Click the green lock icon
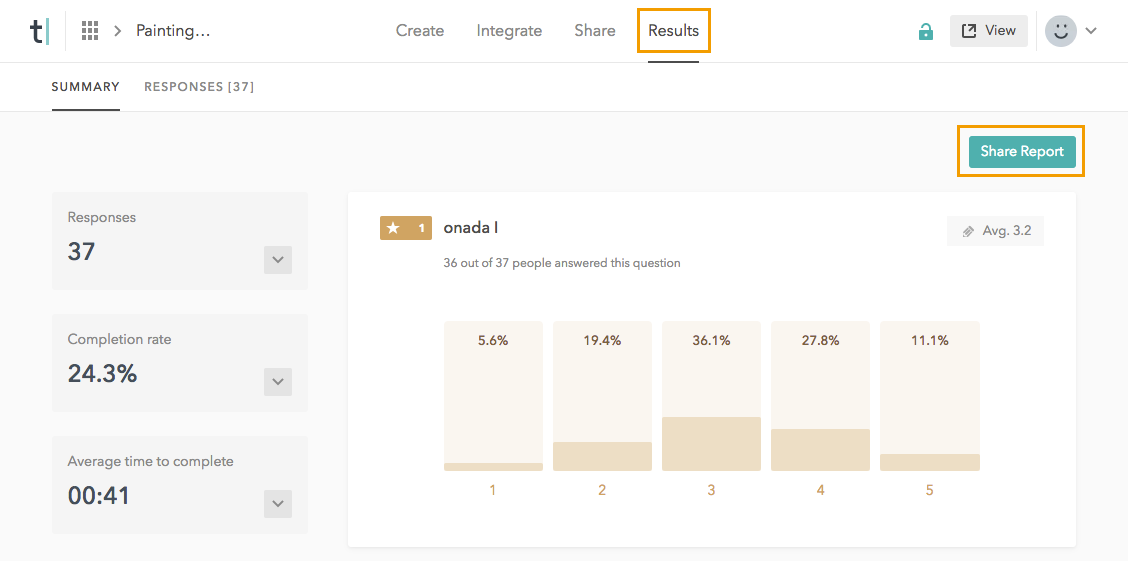Screen dimensions: 1128x561 pyautogui.click(x=926, y=31)
